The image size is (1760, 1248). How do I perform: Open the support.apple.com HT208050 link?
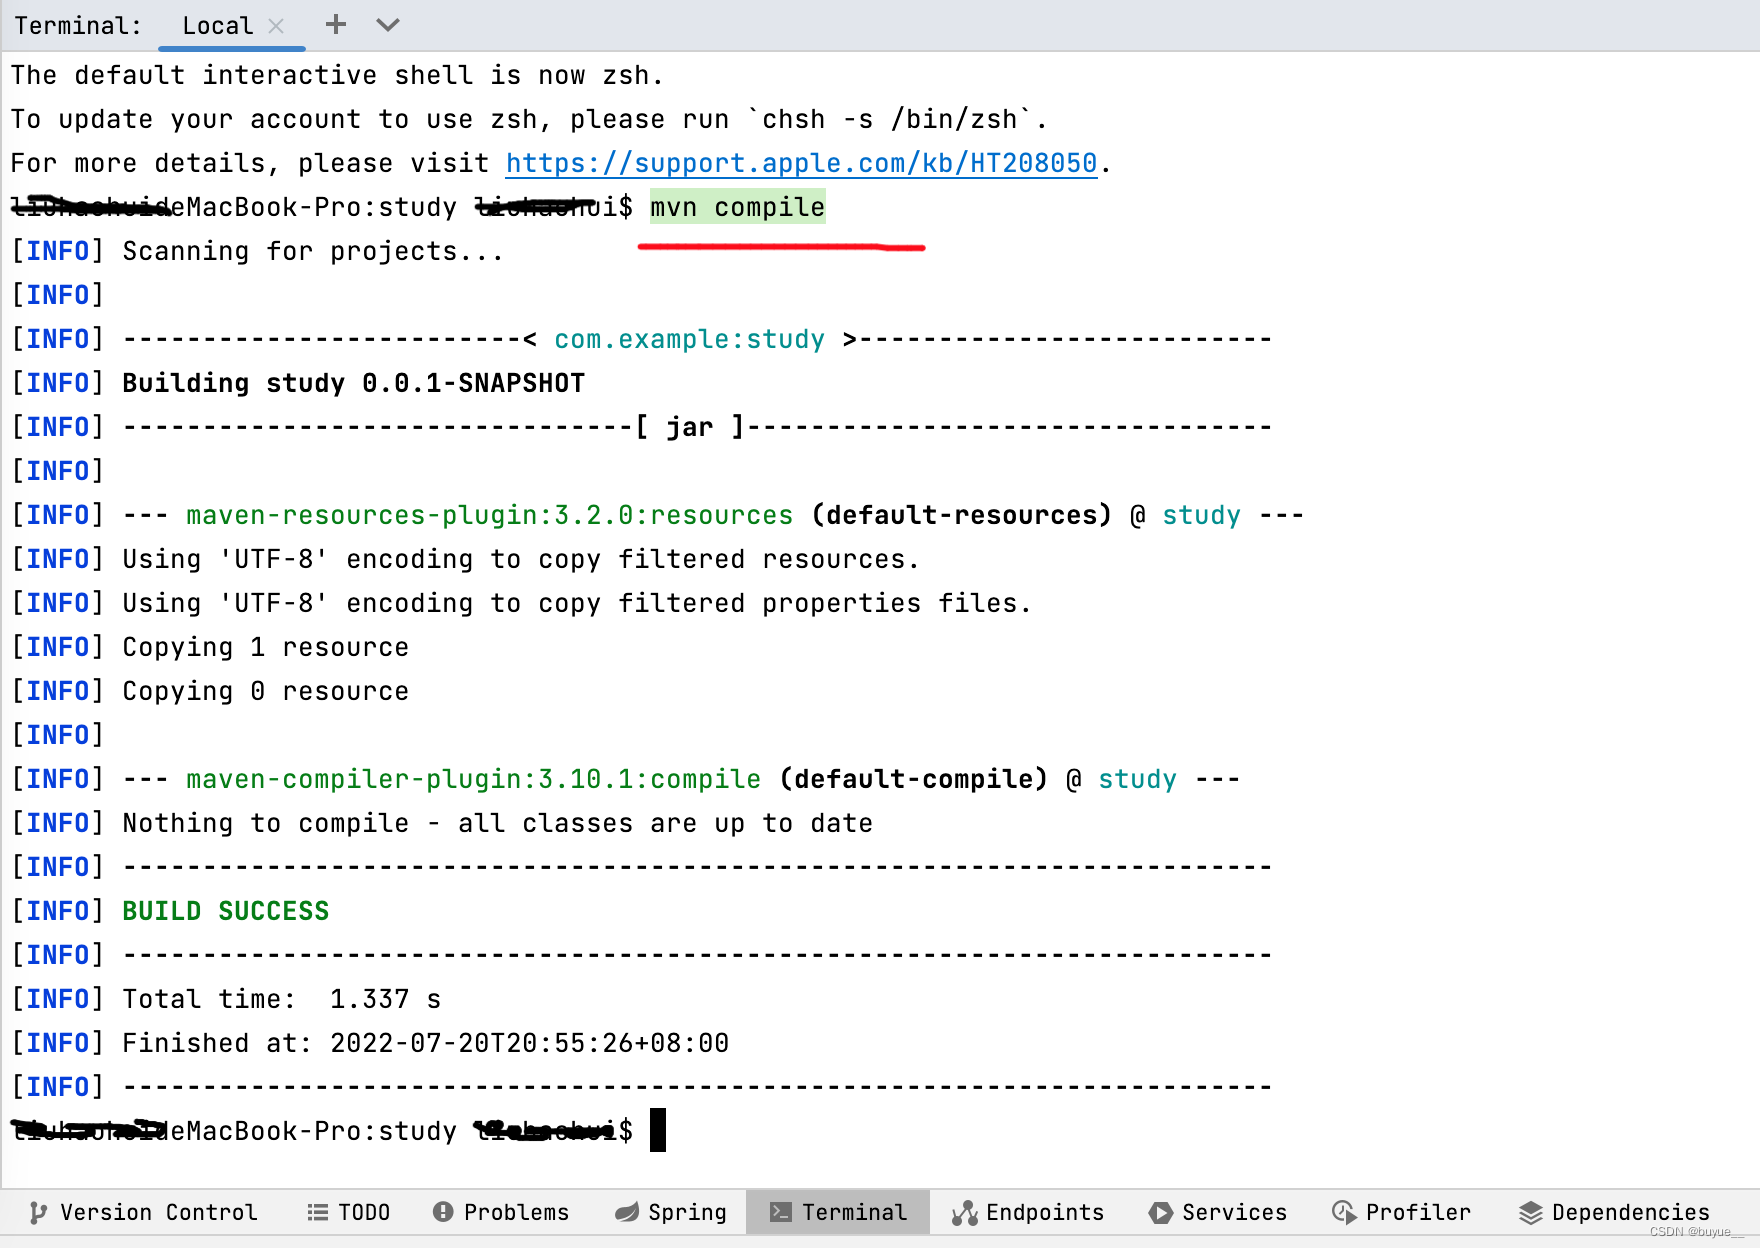802,163
